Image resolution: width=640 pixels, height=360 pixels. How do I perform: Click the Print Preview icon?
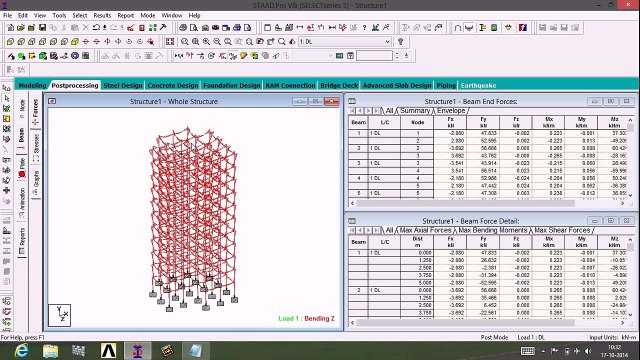tap(193, 28)
